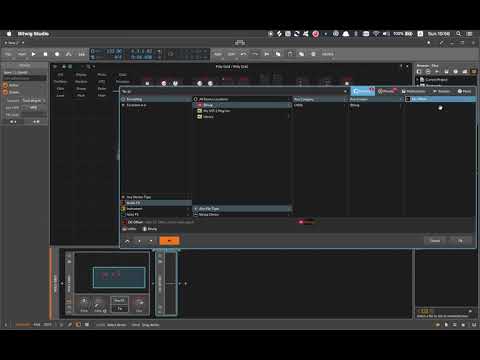Select the Any Category column header
The height and width of the screenshot is (360, 480).
coord(320,99)
